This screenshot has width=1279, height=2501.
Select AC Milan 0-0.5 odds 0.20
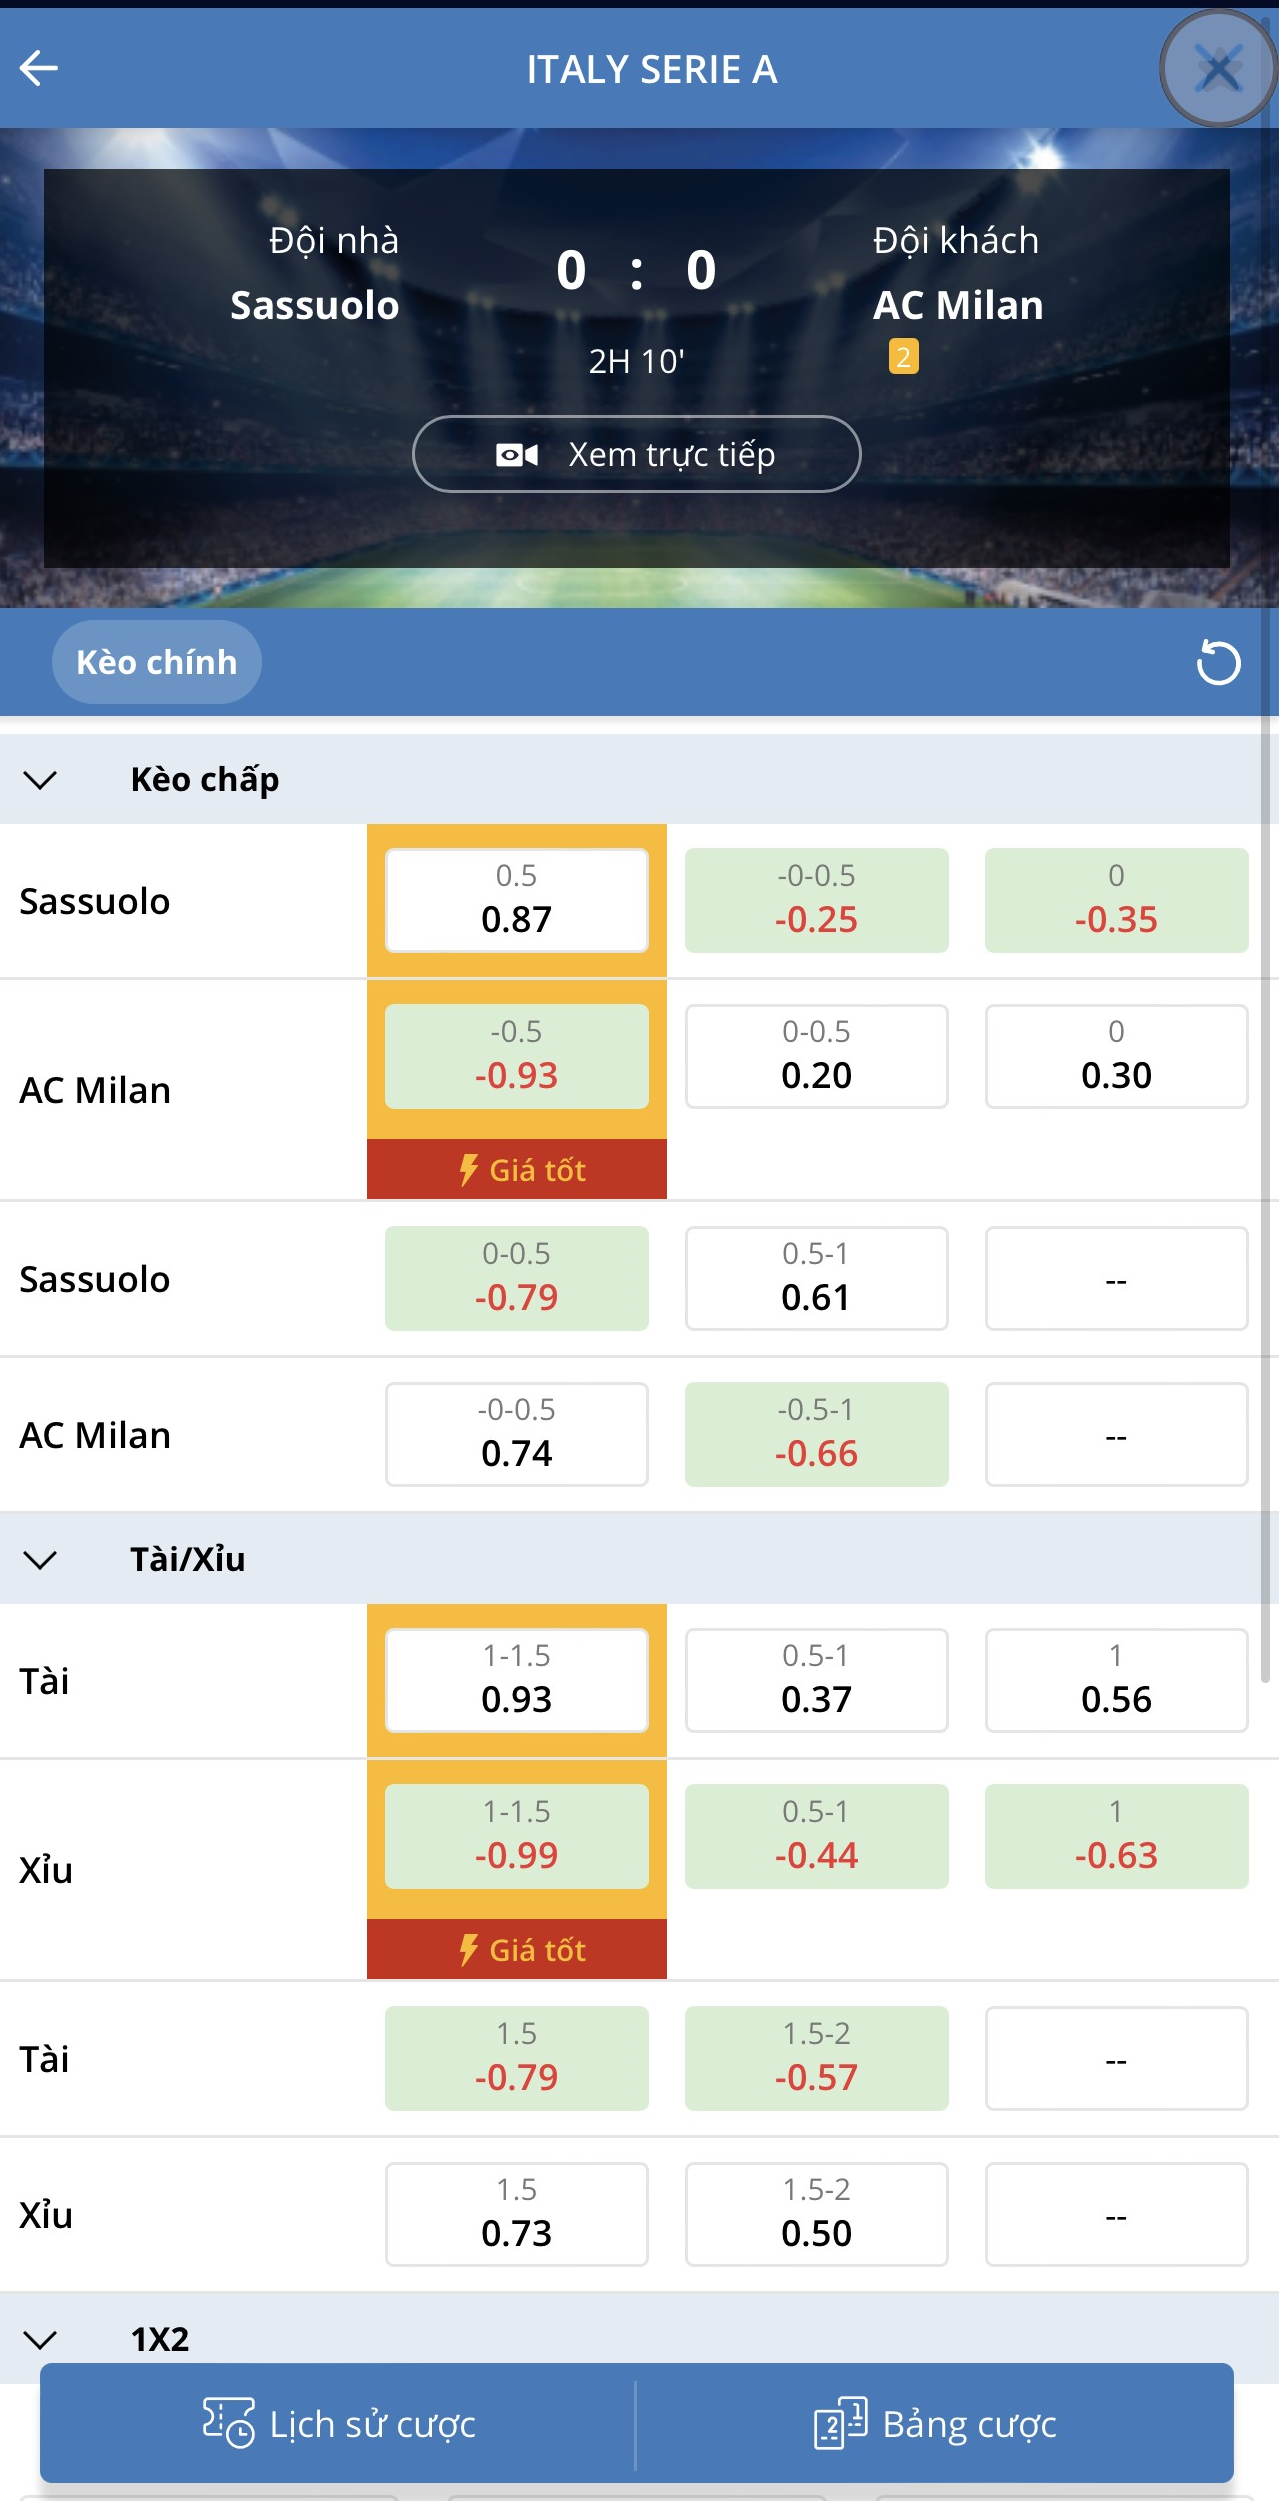(816, 1056)
